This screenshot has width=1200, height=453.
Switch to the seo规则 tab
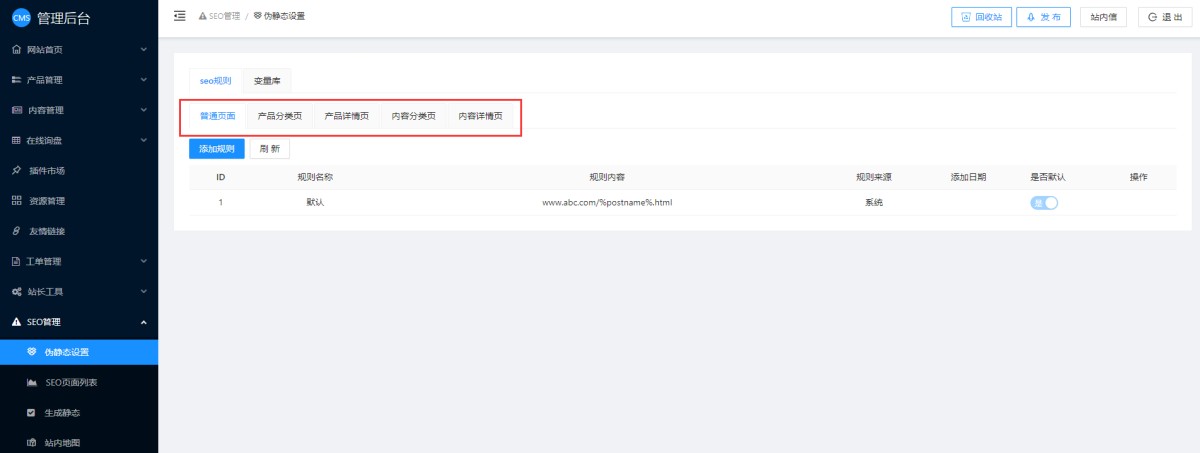(215, 80)
